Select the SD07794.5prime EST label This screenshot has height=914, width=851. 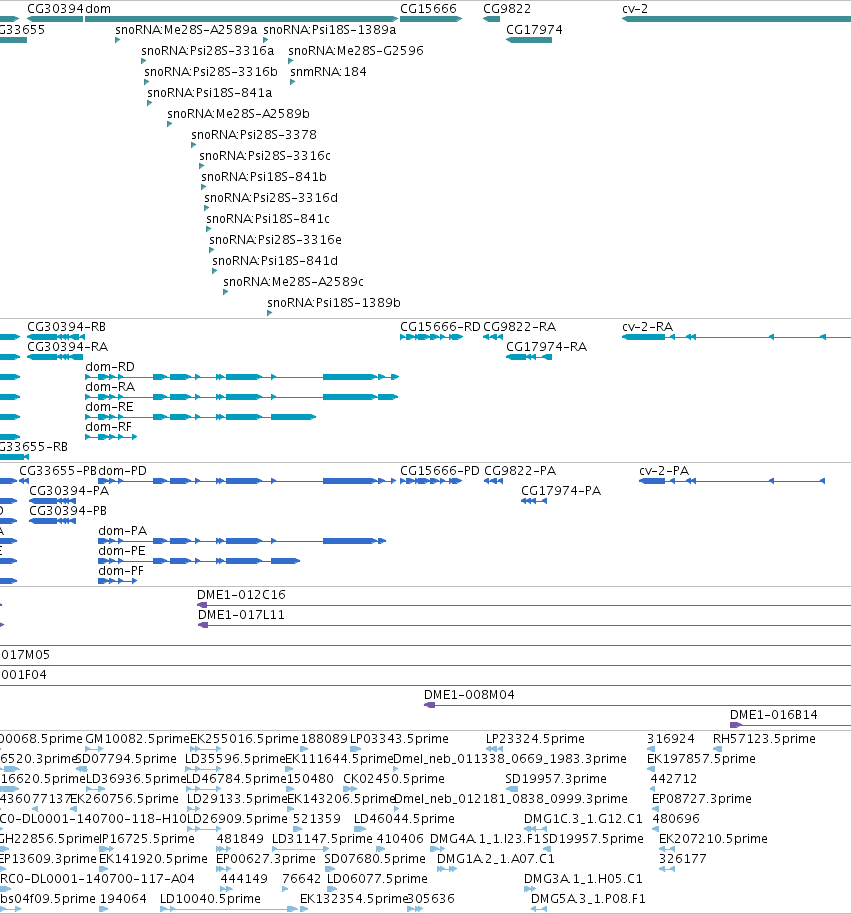coord(126,759)
